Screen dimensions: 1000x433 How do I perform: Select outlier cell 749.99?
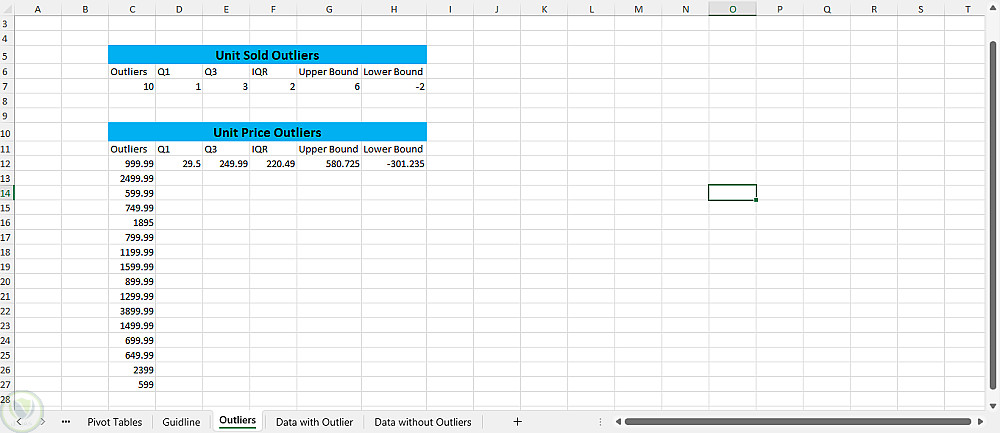tap(132, 208)
